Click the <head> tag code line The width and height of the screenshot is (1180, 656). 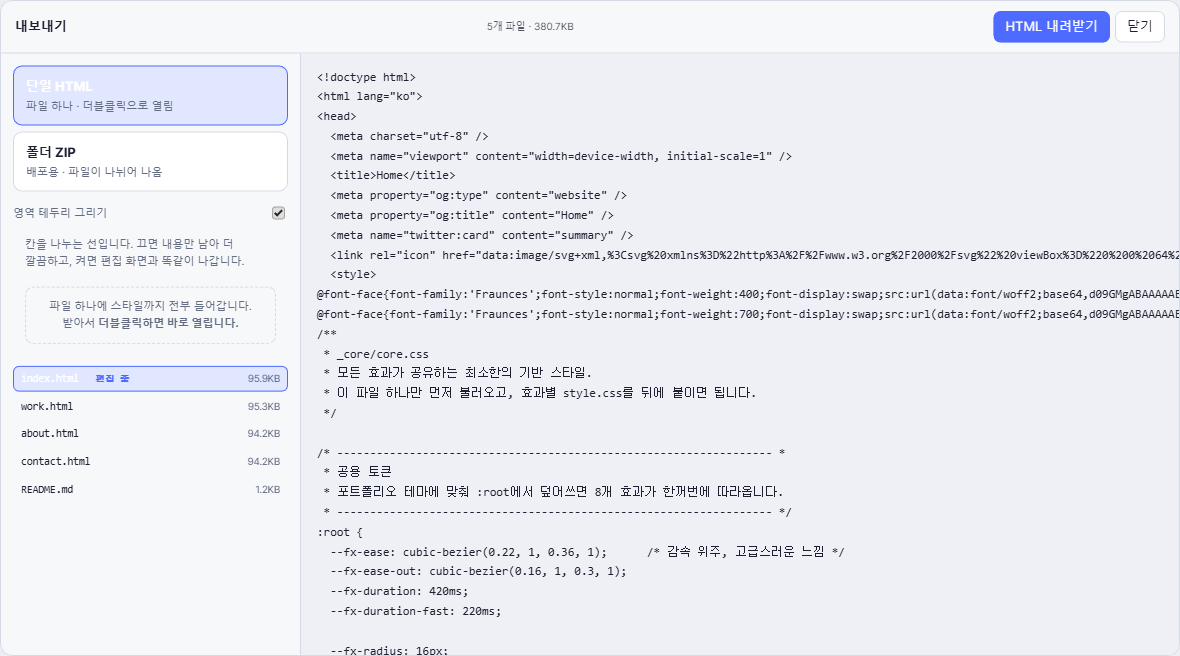click(336, 116)
